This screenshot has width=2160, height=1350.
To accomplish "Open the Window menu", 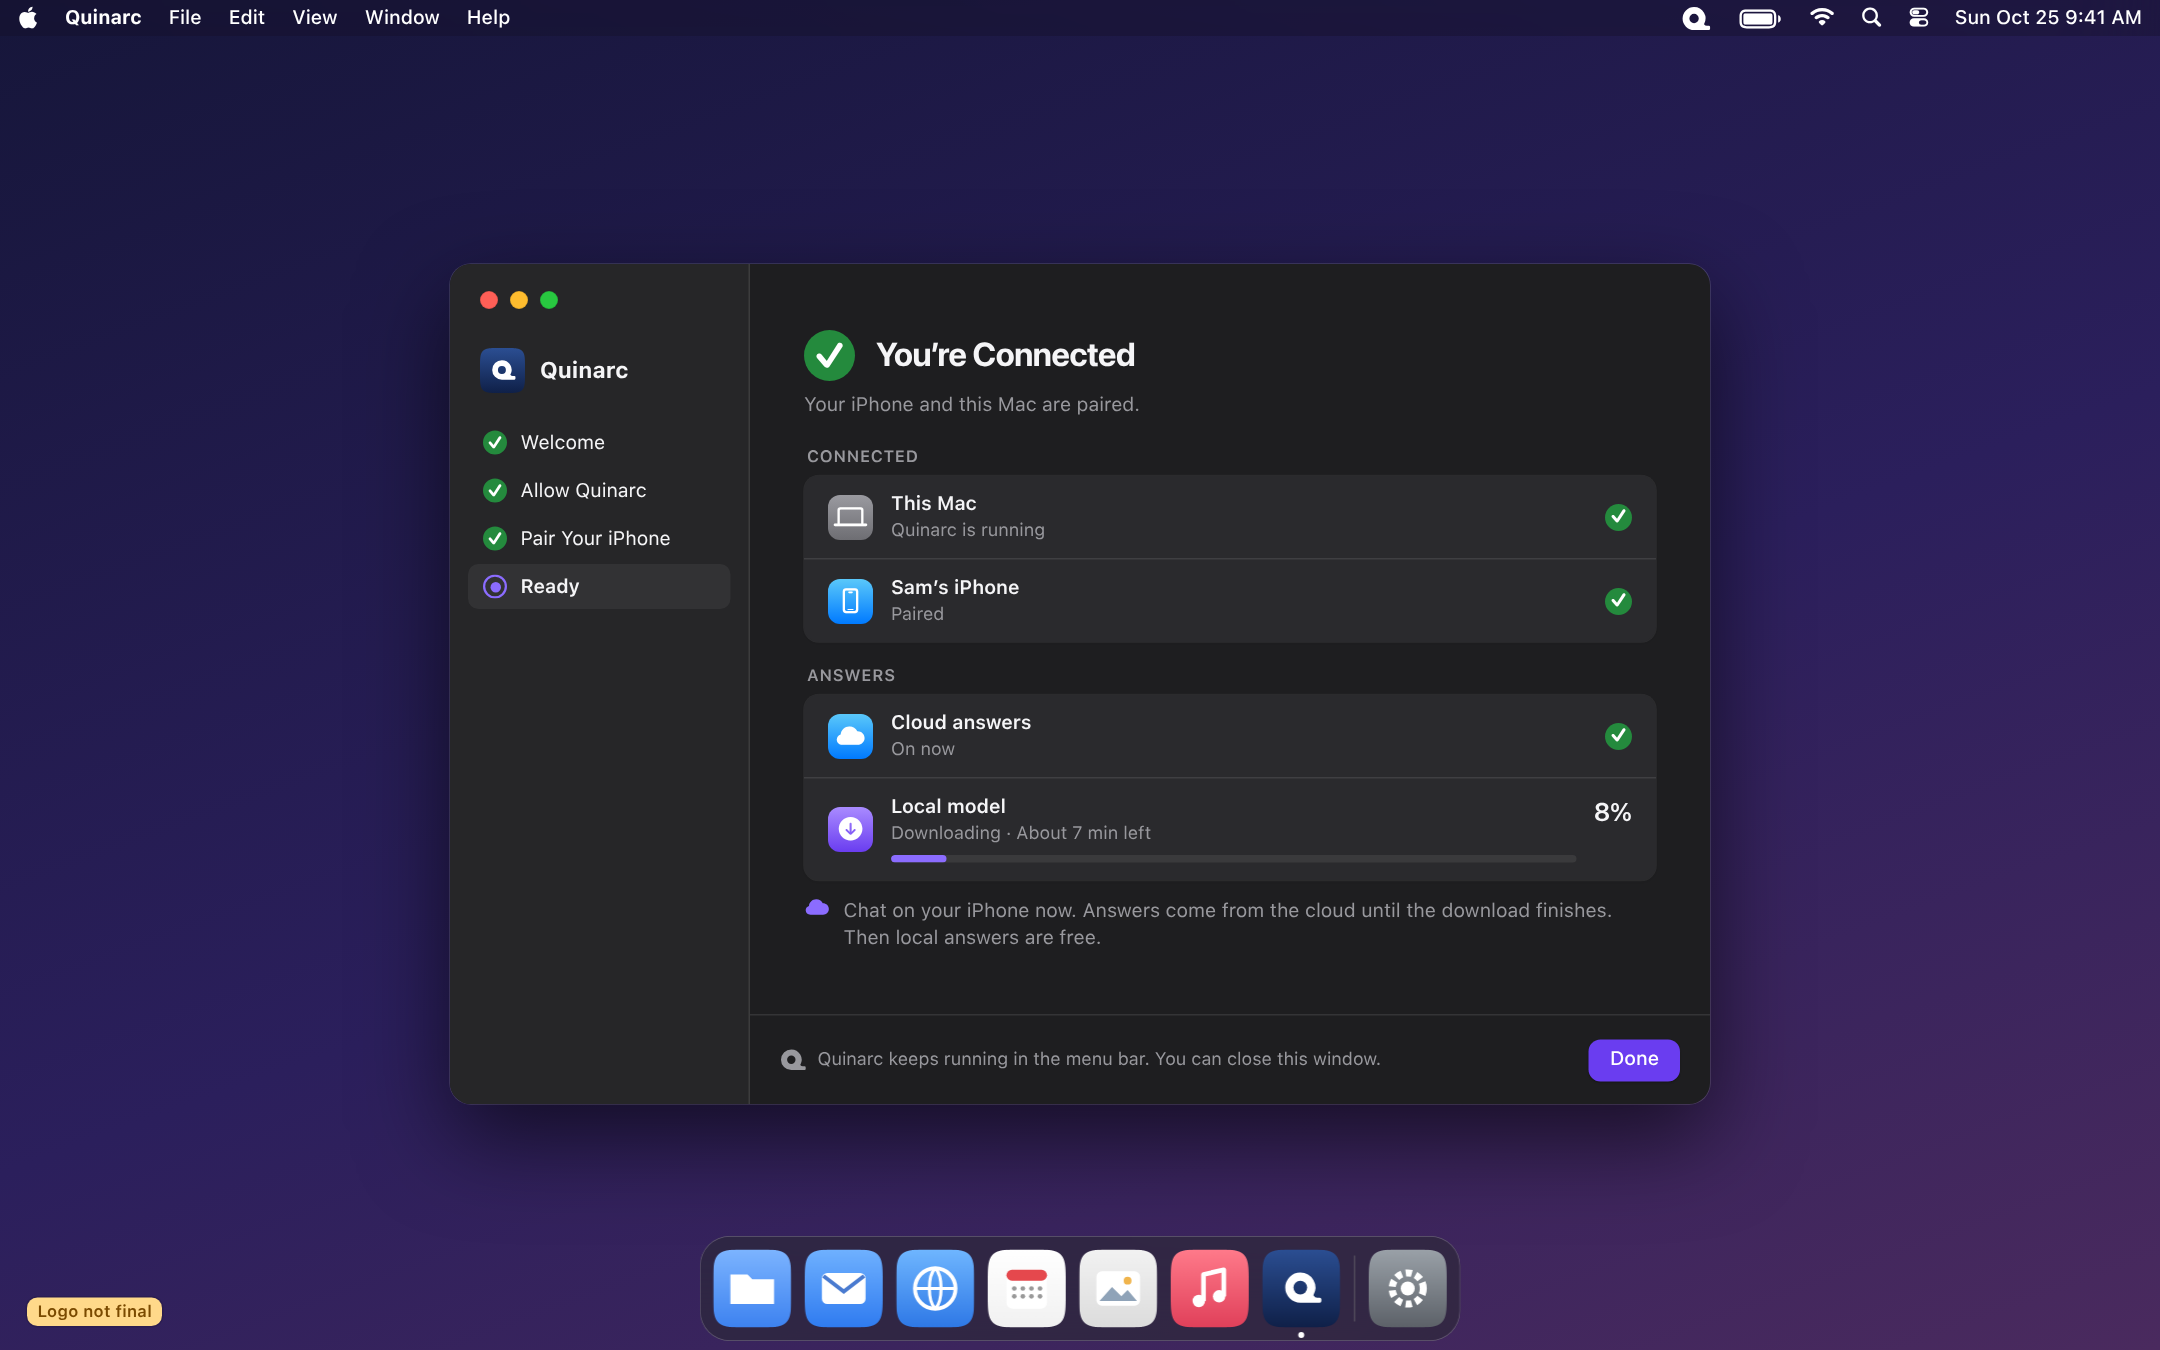I will (x=402, y=18).
